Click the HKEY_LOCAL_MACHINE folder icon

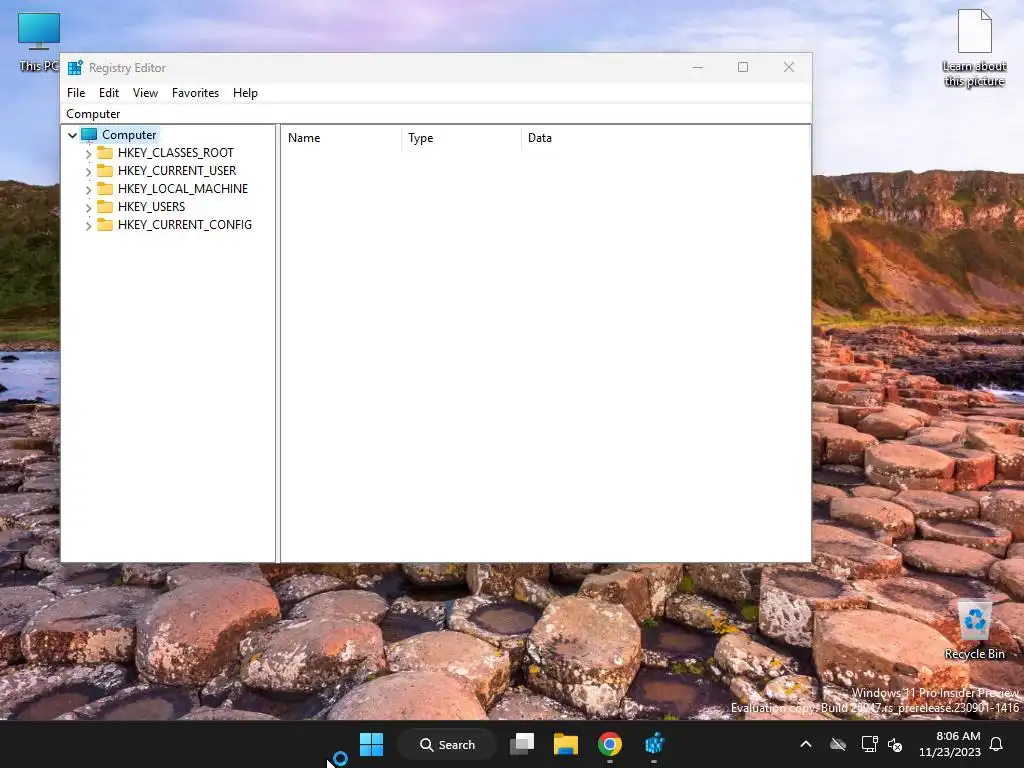coord(104,189)
